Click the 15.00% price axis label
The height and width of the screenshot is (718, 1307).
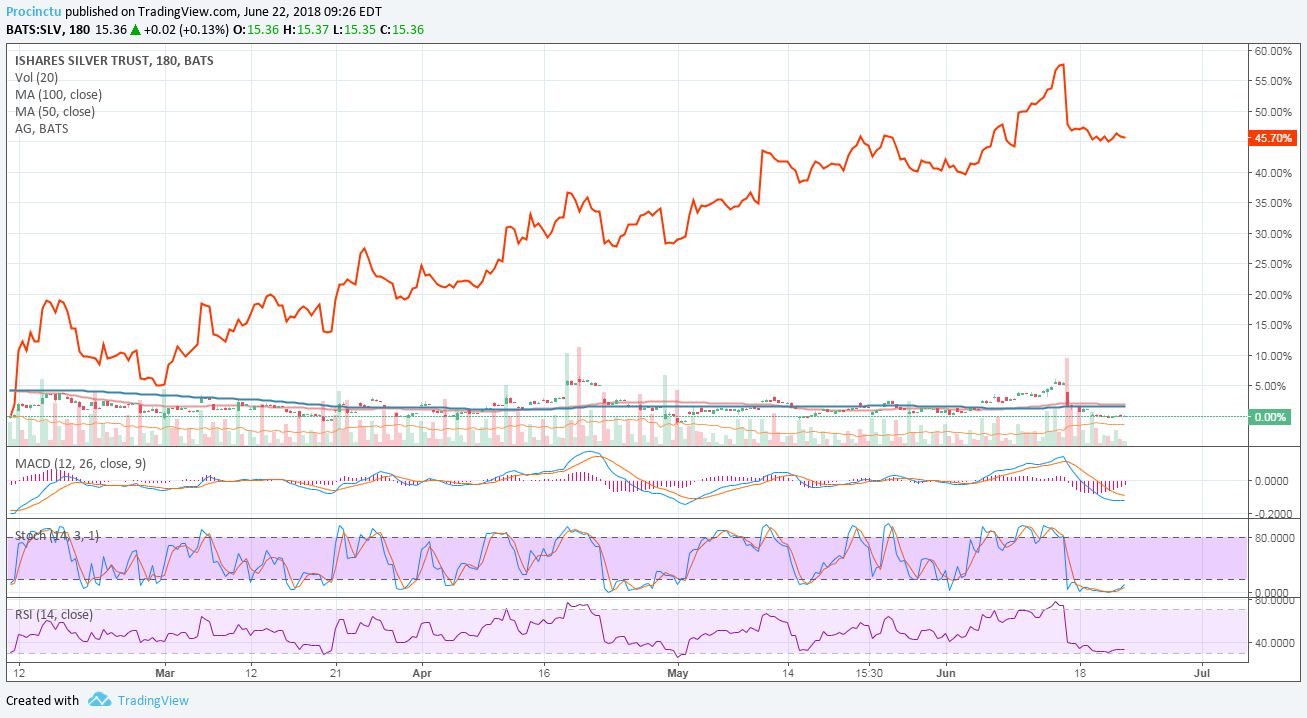pyautogui.click(x=1275, y=325)
